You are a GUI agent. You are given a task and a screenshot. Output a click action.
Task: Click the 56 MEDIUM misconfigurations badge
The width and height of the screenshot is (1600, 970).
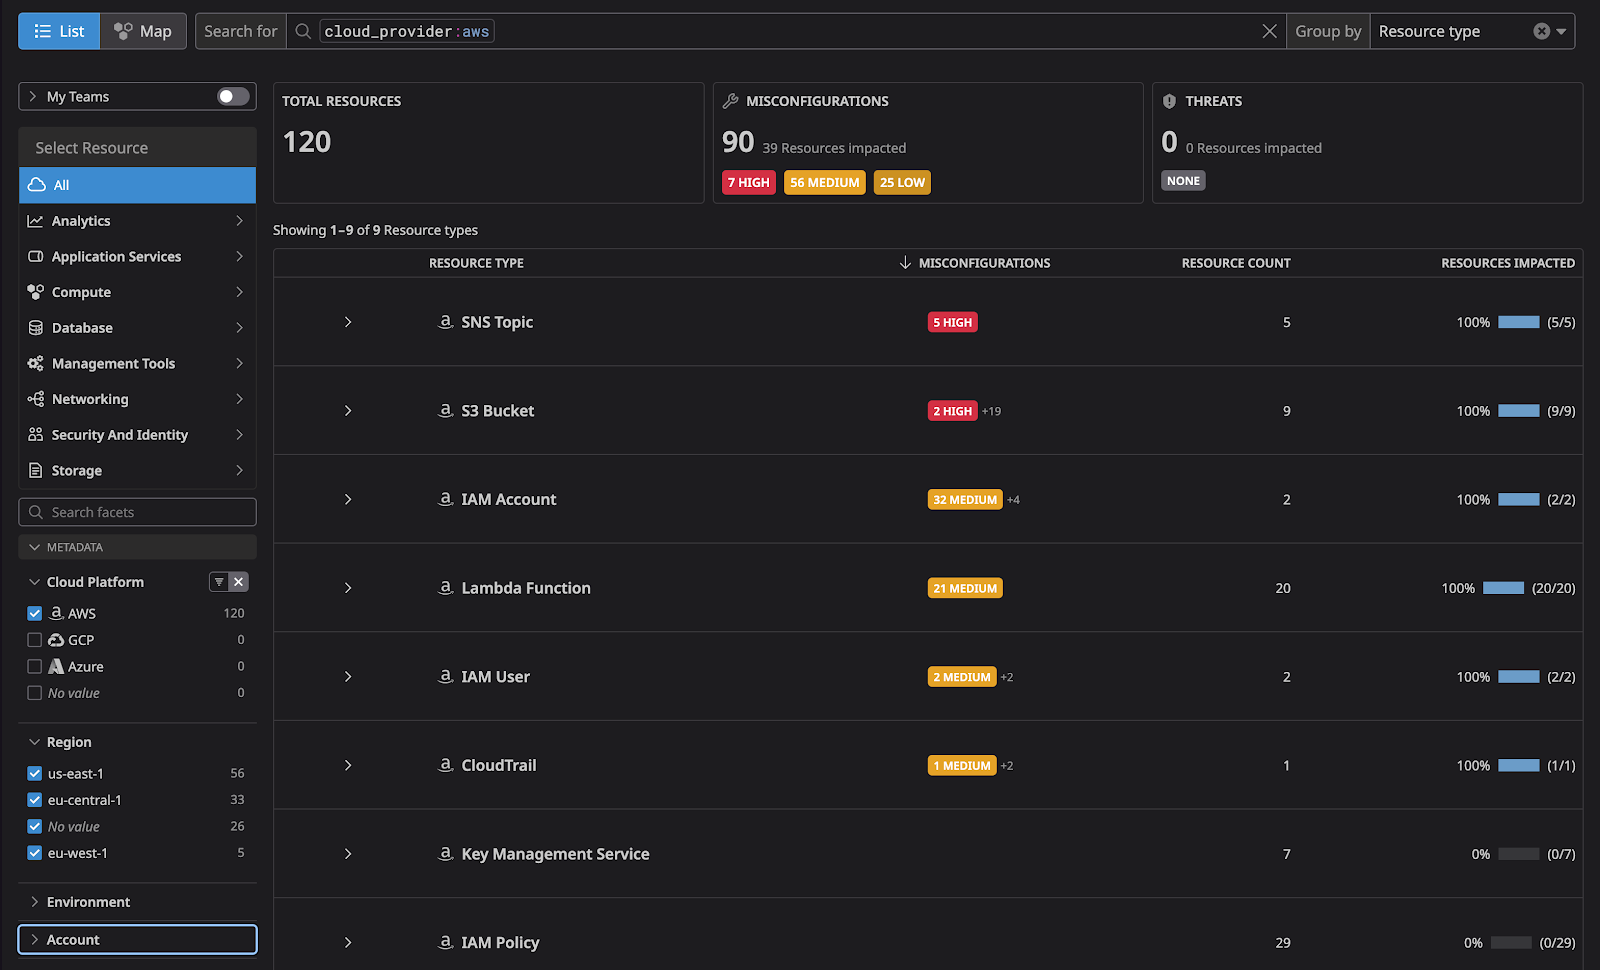tap(825, 182)
